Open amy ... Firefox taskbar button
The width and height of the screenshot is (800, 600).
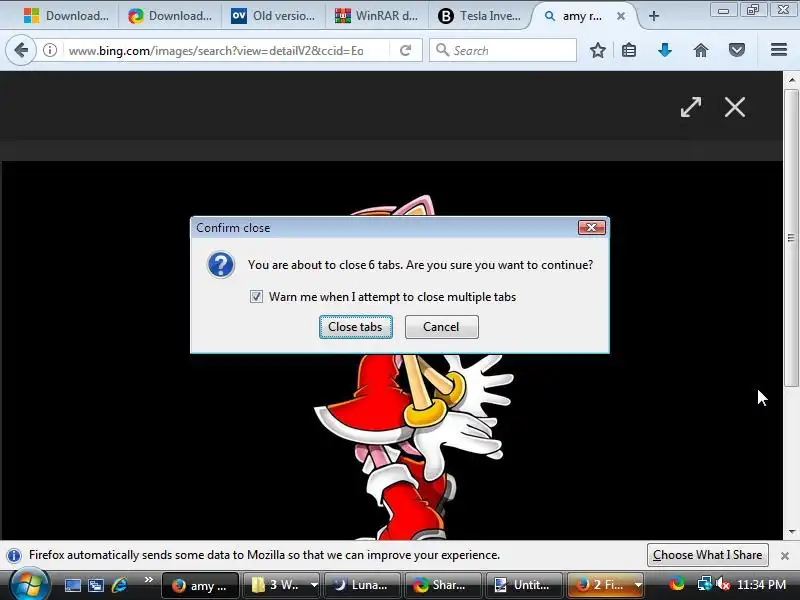200,585
